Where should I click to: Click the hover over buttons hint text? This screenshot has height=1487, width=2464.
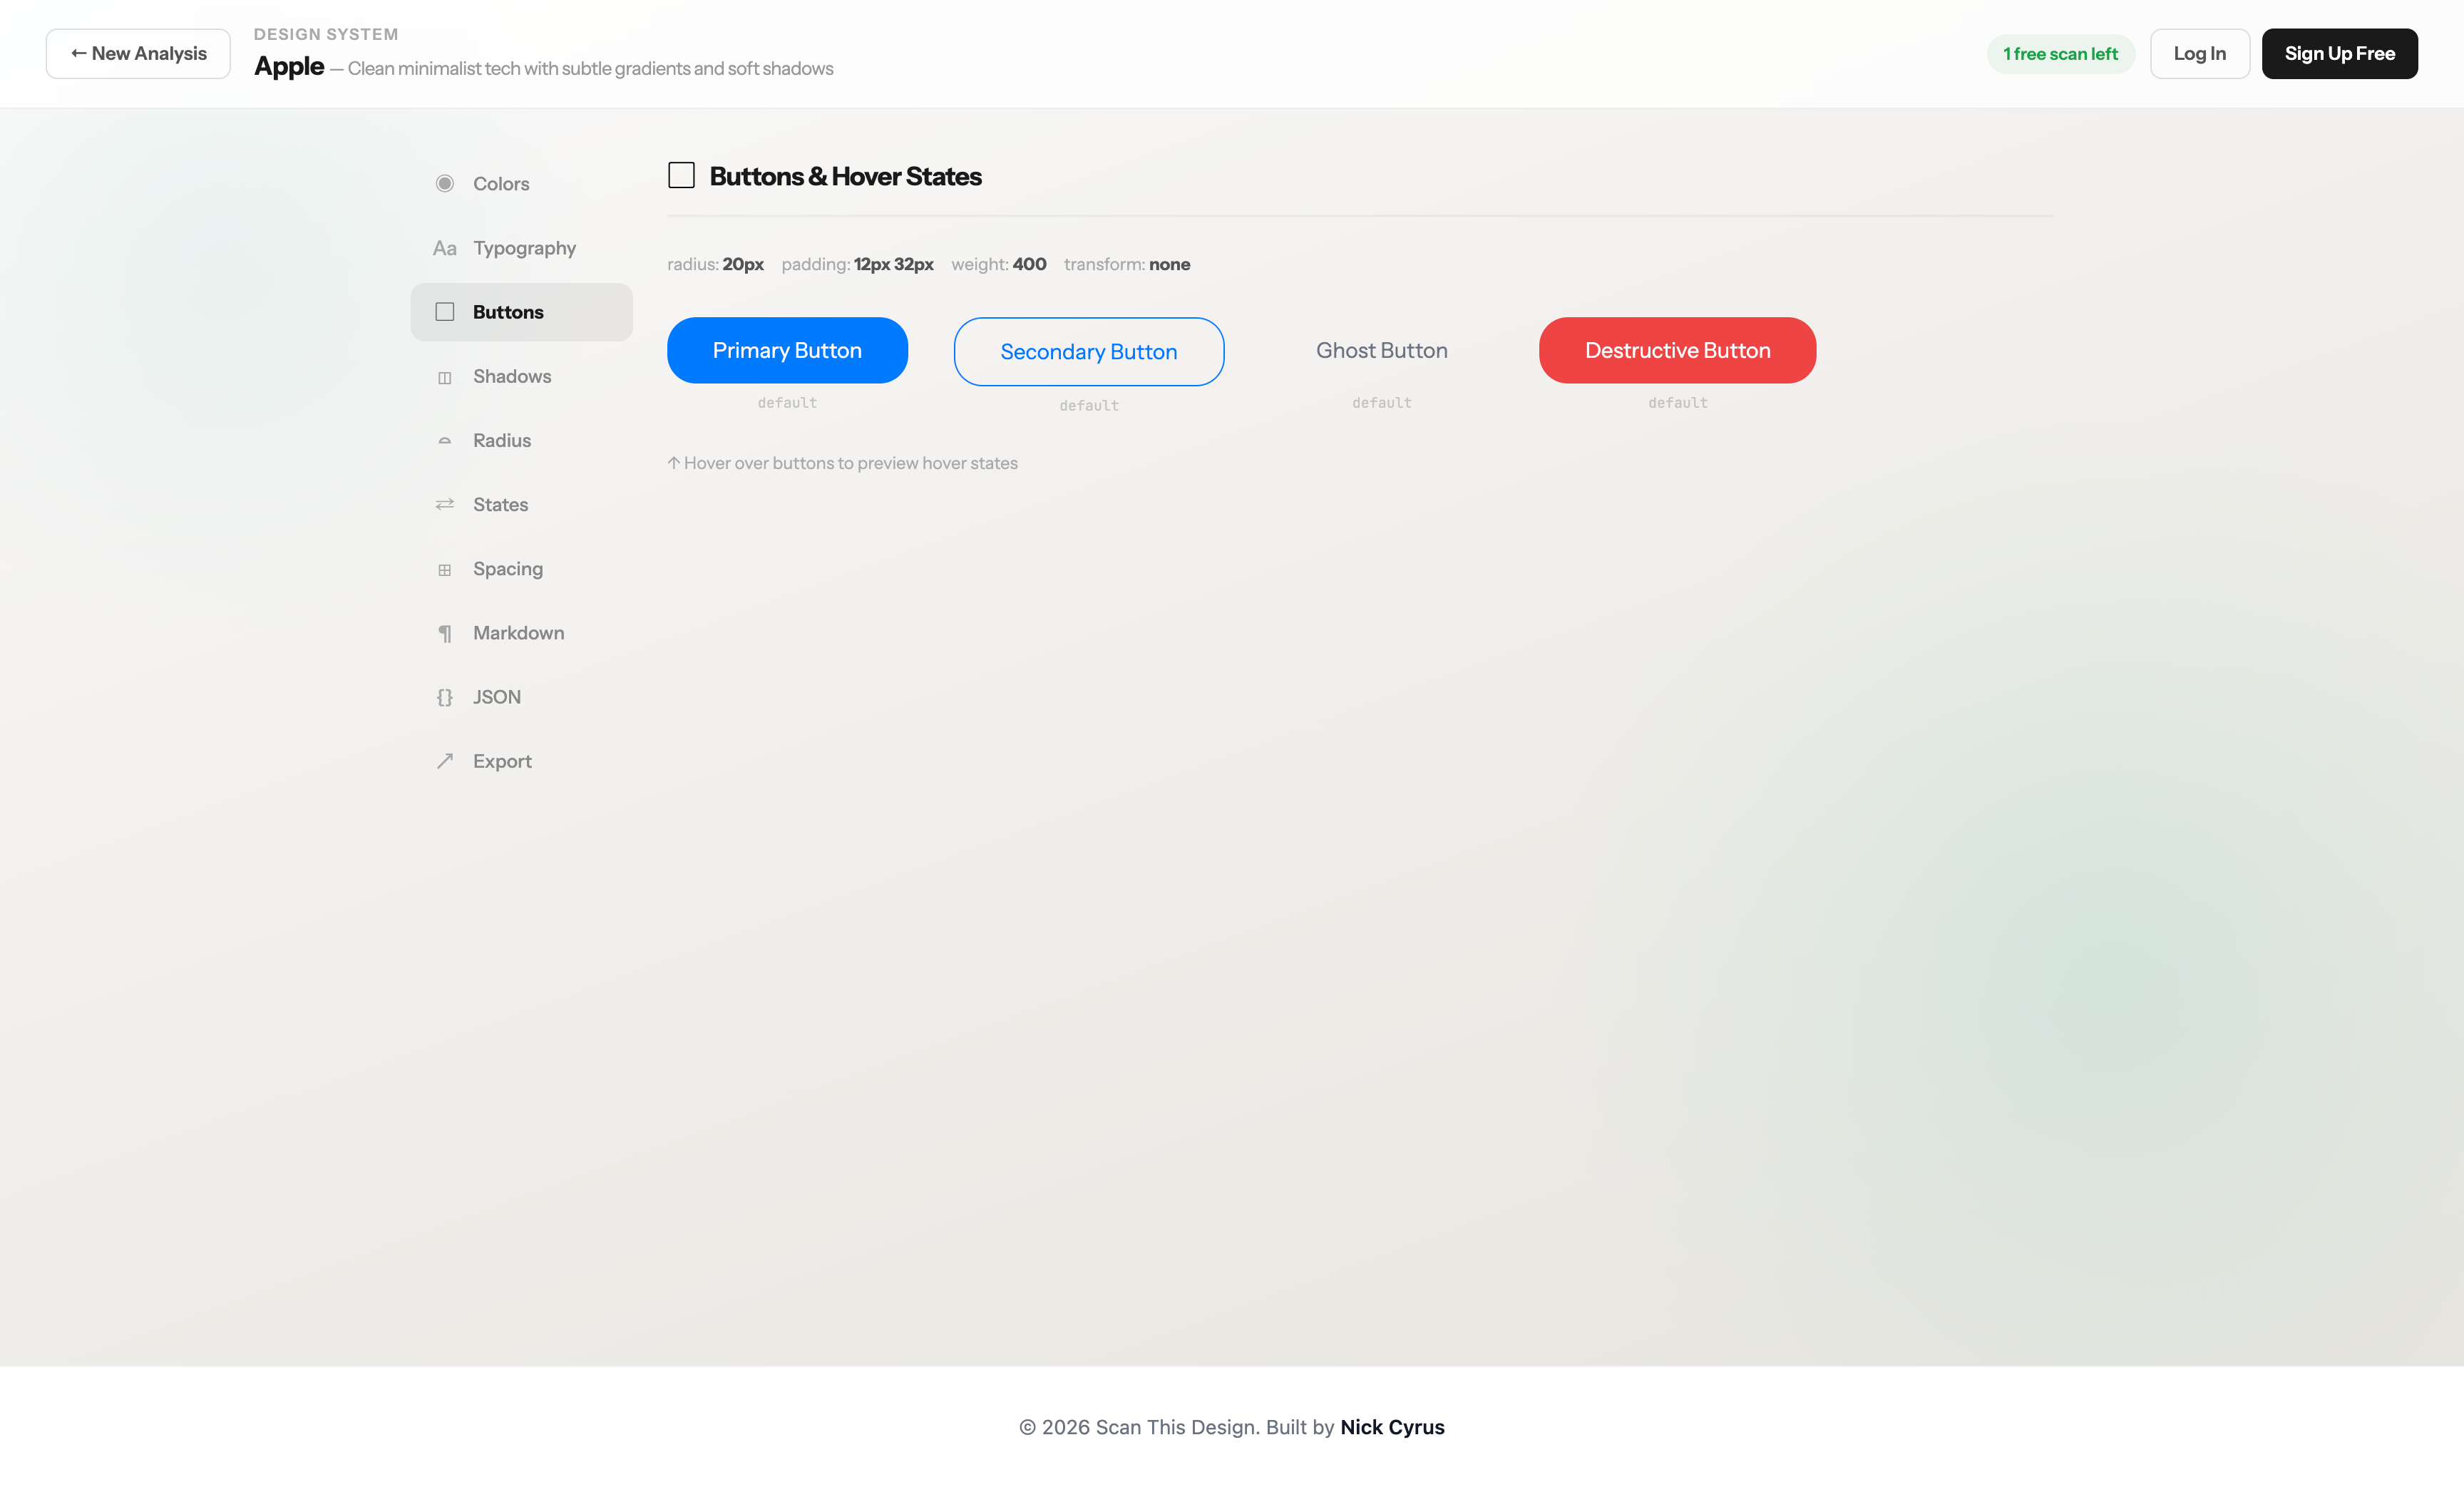[x=843, y=463]
